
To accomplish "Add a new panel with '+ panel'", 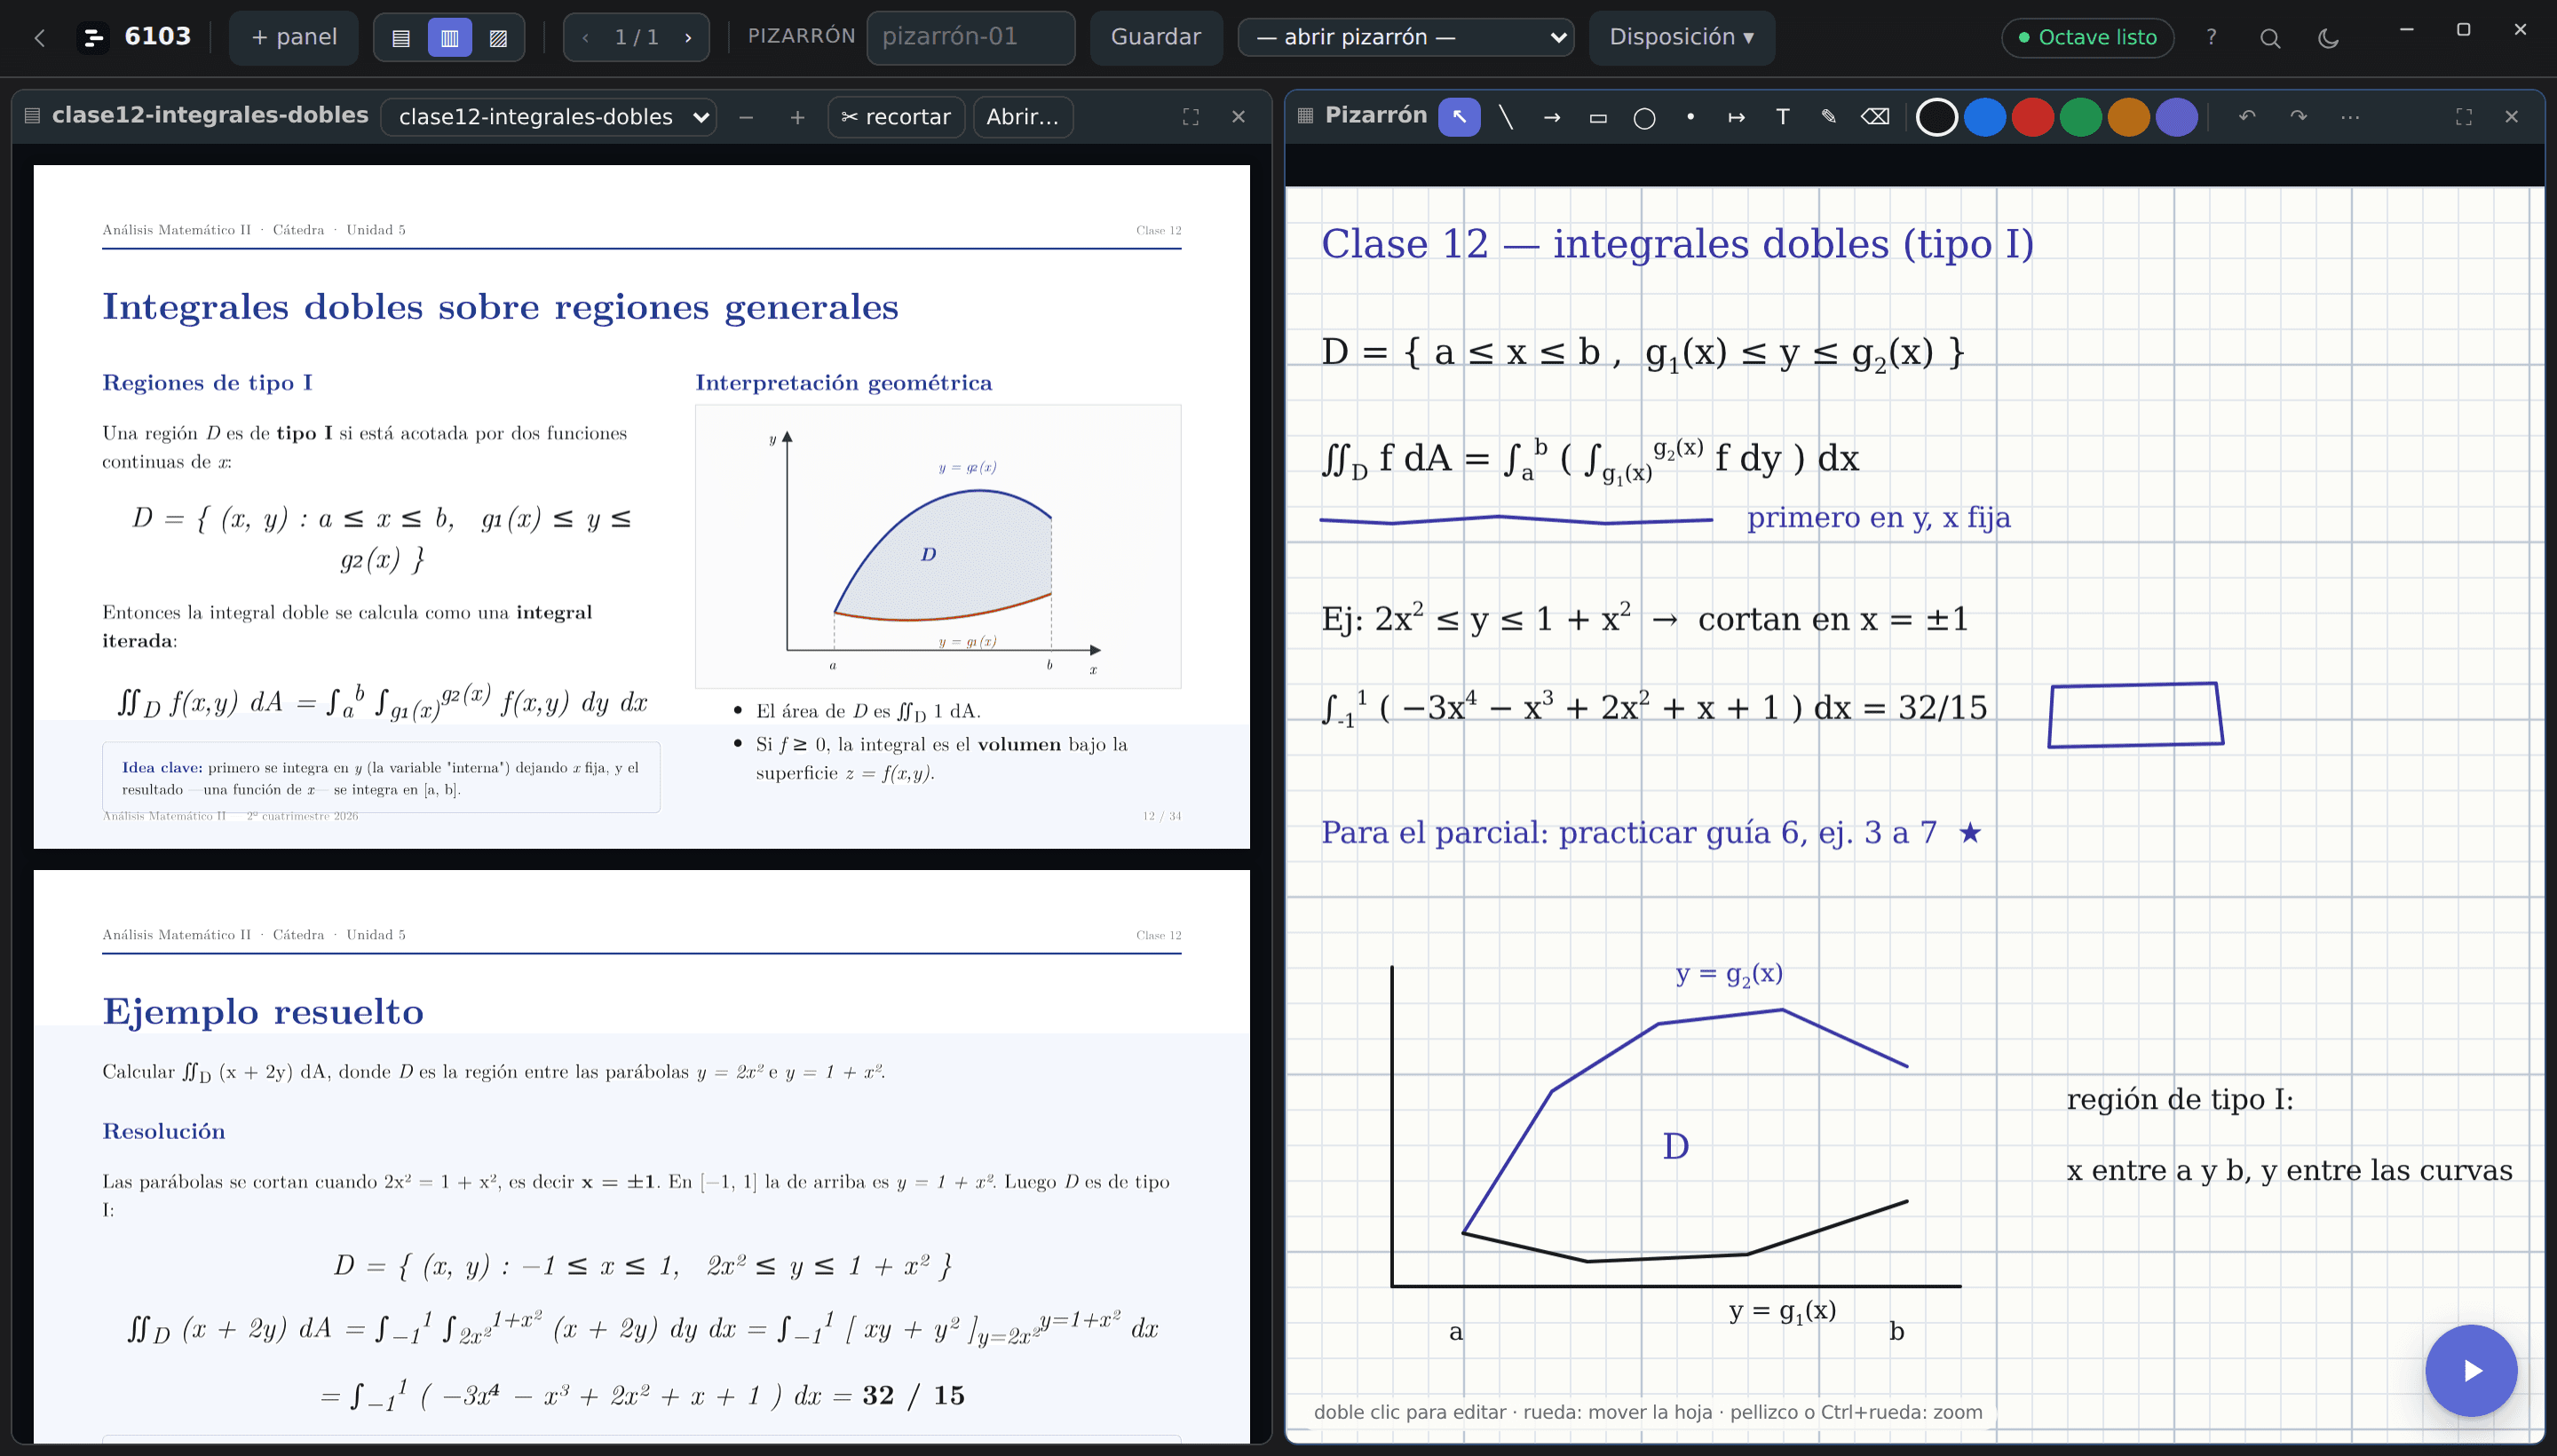I will click(293, 38).
